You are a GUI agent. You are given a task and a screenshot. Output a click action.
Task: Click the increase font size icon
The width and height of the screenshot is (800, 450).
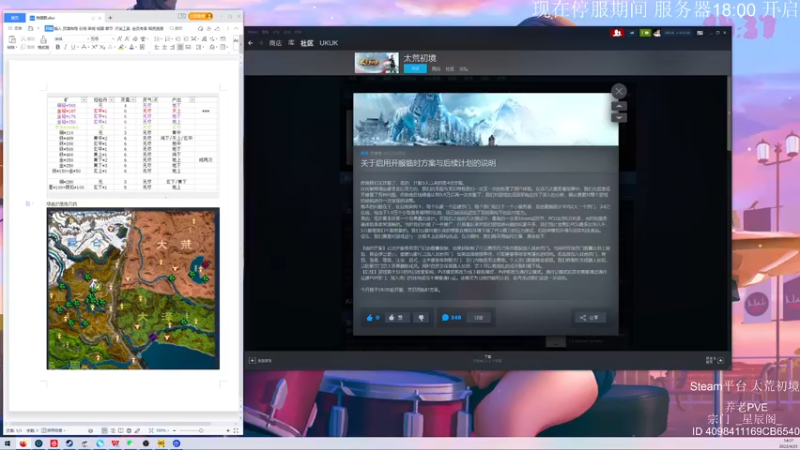point(119,39)
